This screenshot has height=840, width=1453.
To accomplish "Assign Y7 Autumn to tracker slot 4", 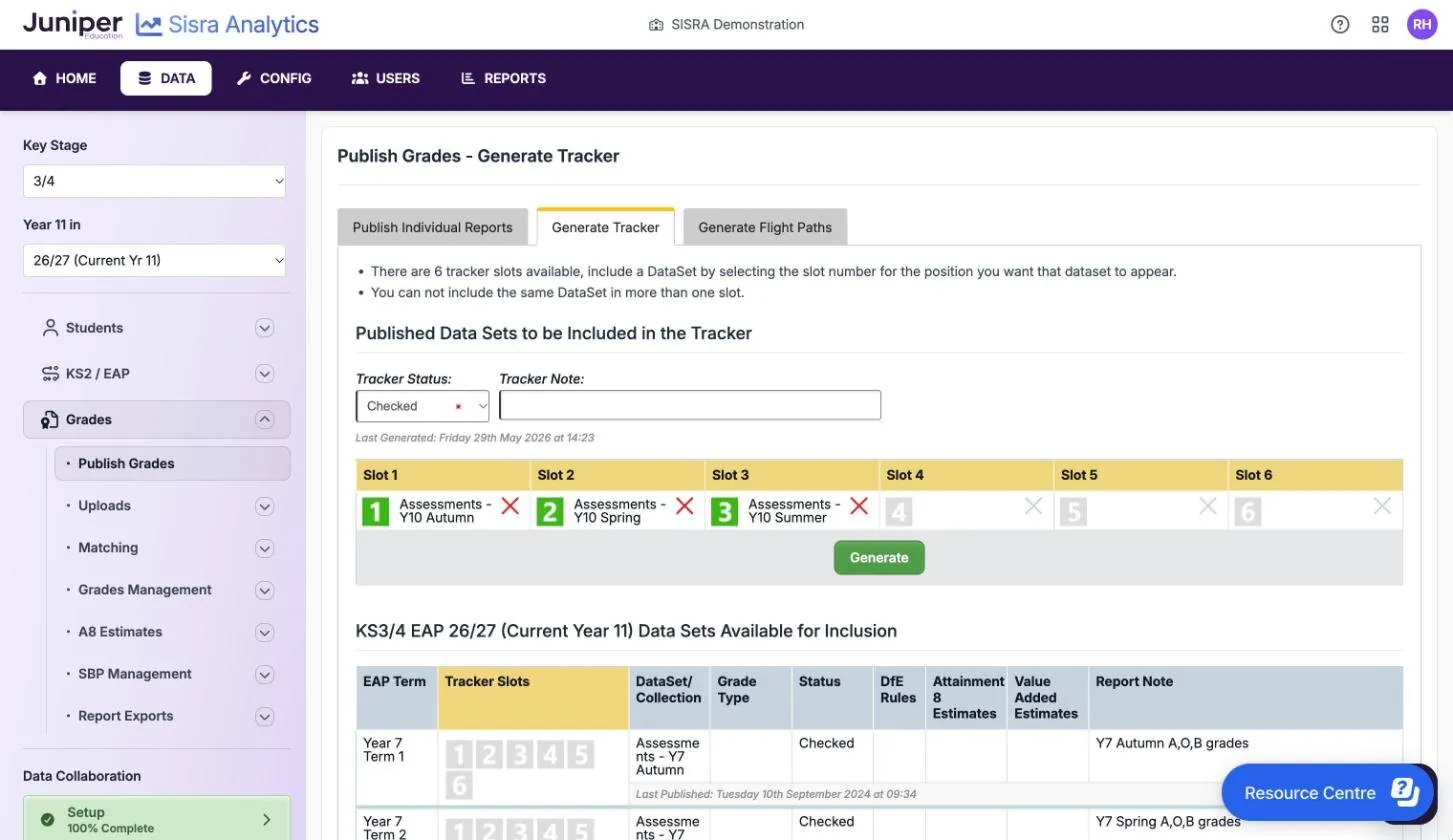I will click(x=551, y=754).
